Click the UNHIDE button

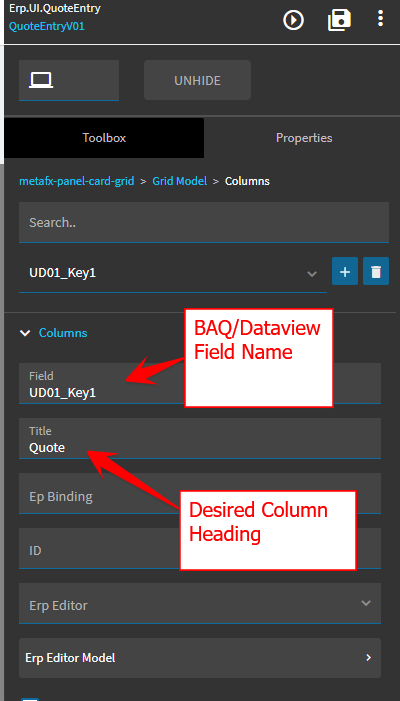tap(198, 80)
